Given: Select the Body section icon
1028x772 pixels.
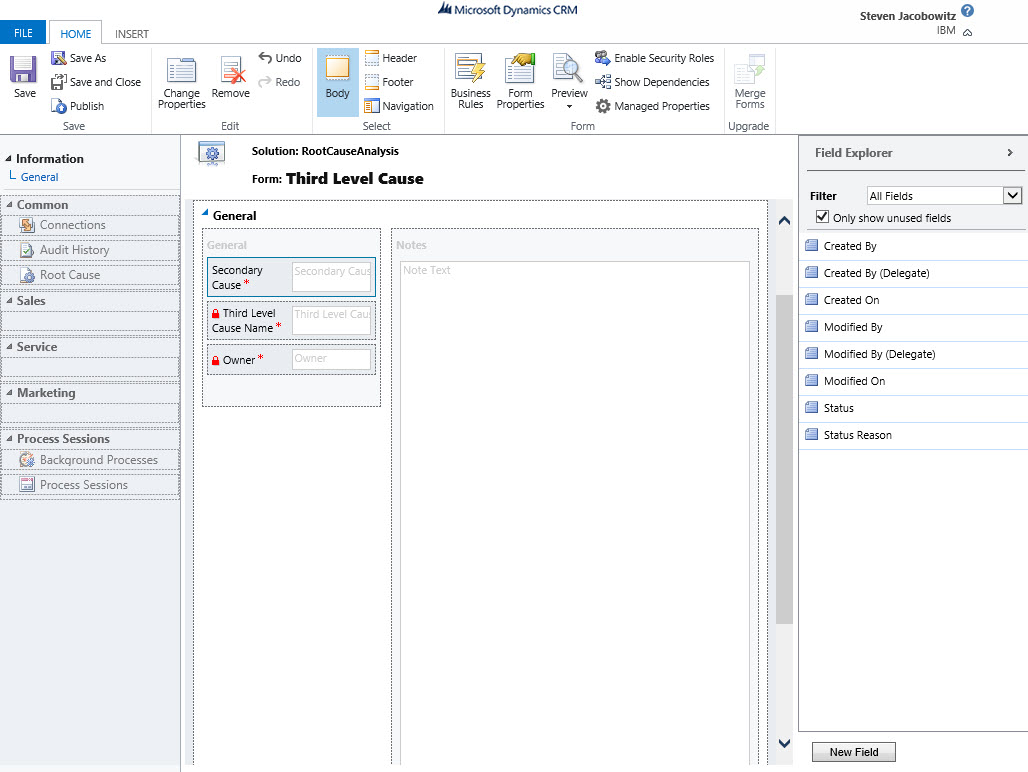Looking at the screenshot, I should 338,70.
